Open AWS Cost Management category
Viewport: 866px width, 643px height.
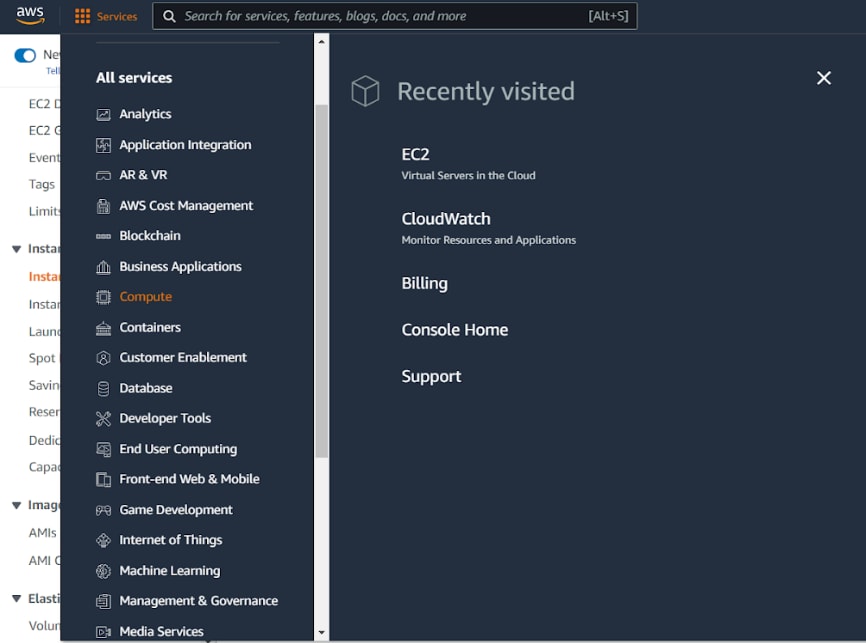186,206
